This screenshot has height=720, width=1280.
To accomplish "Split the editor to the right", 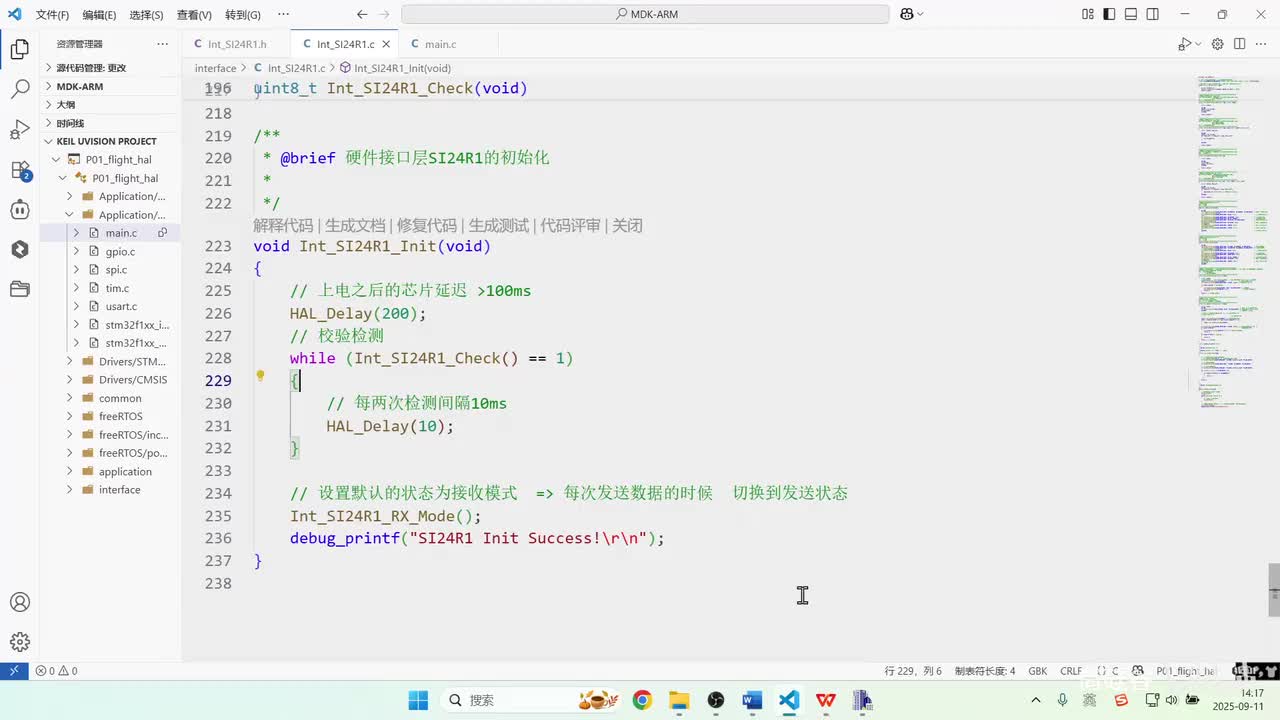I will 1240,44.
